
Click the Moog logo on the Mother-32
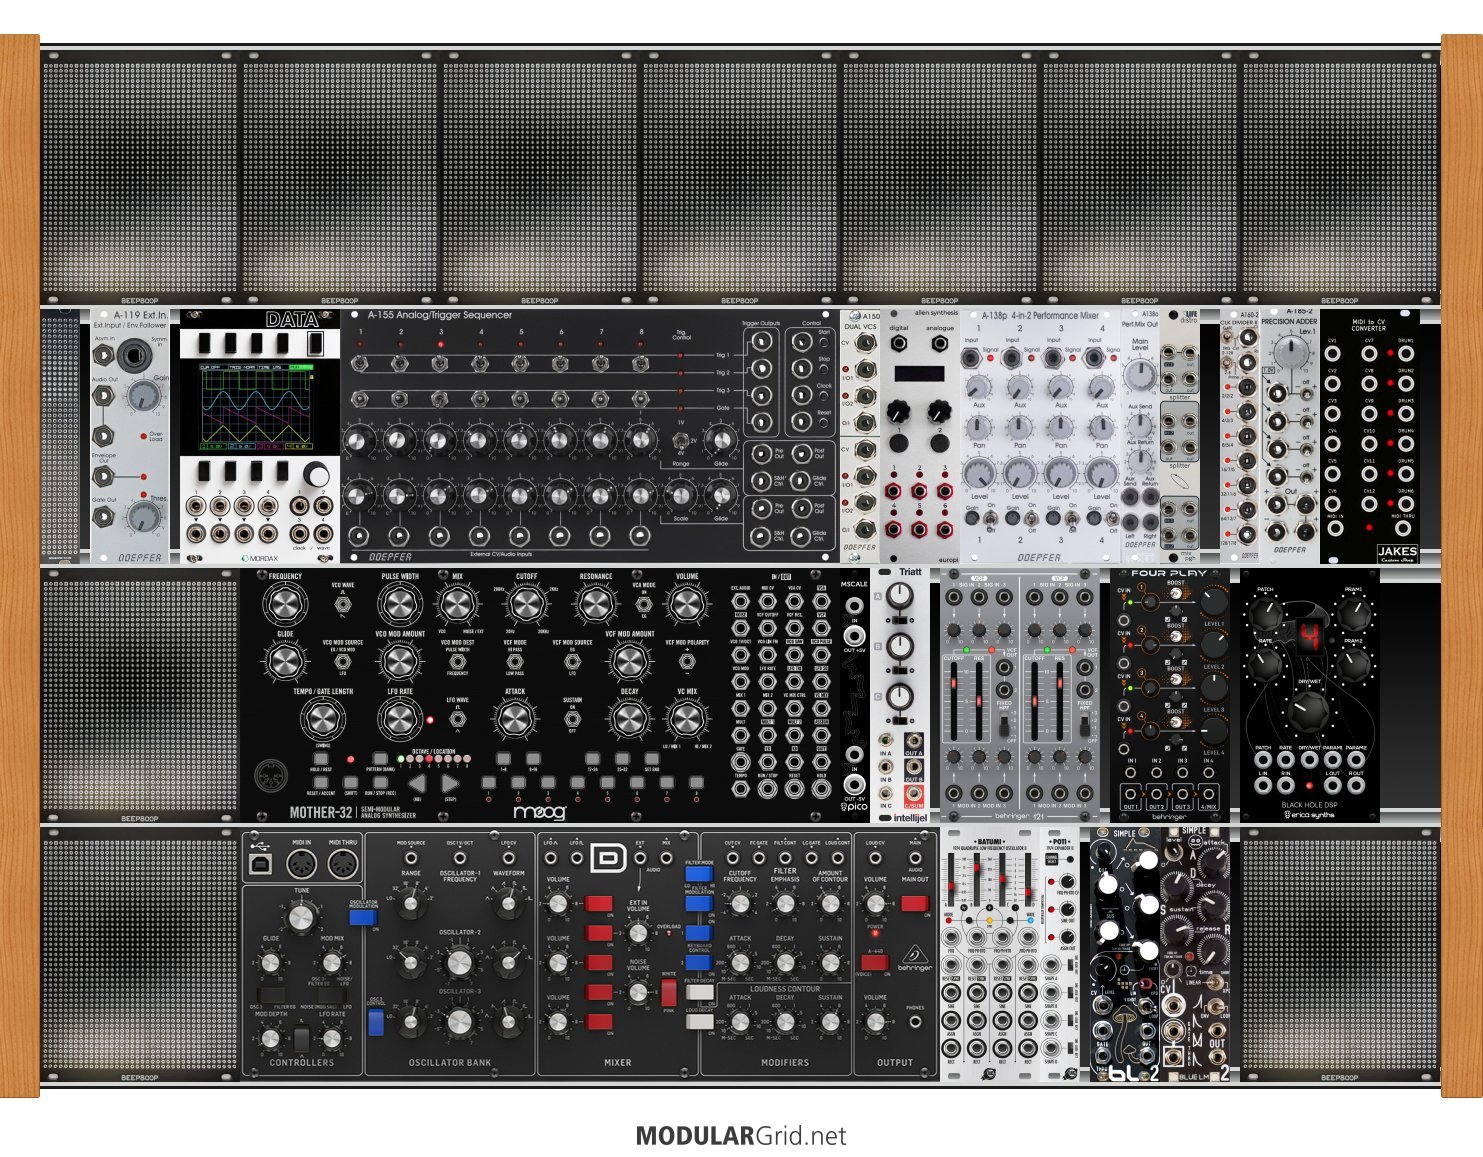click(x=541, y=812)
